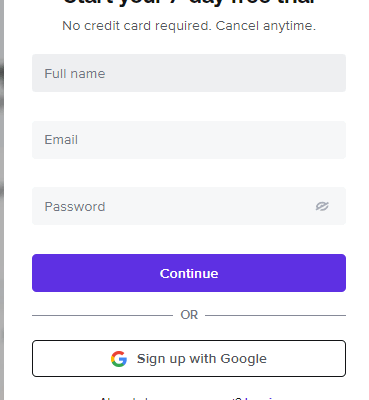Click the No credit card required subtitle
The width and height of the screenshot is (369, 400).
(189, 26)
